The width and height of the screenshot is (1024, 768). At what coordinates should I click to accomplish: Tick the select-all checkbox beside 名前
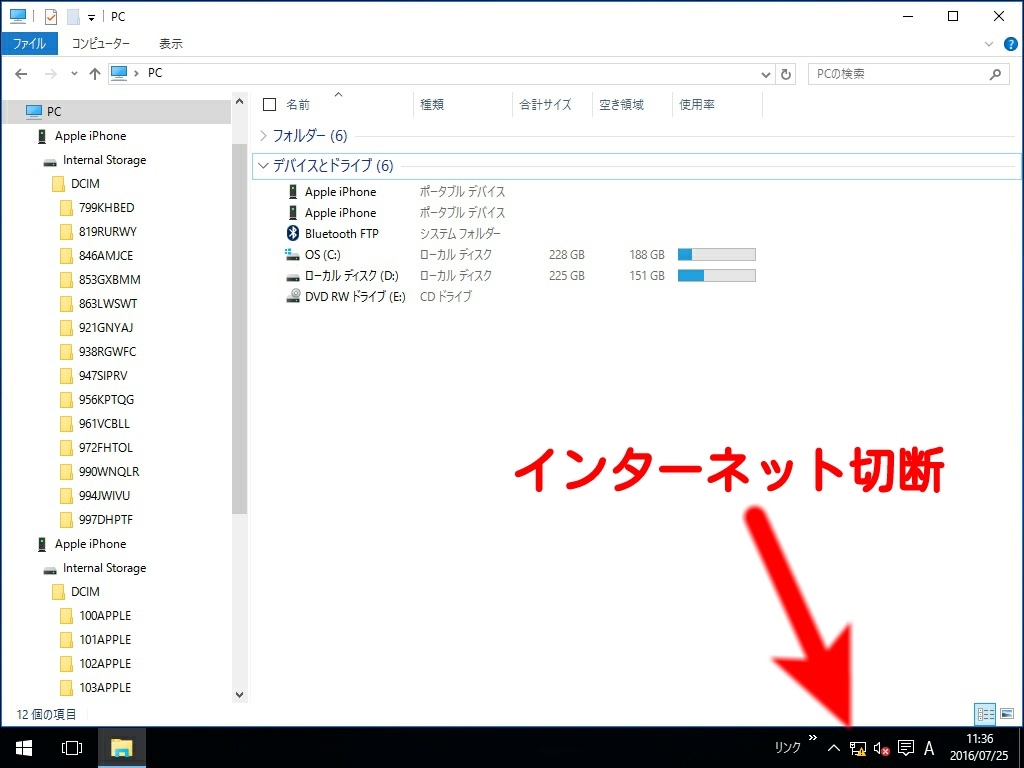(269, 104)
